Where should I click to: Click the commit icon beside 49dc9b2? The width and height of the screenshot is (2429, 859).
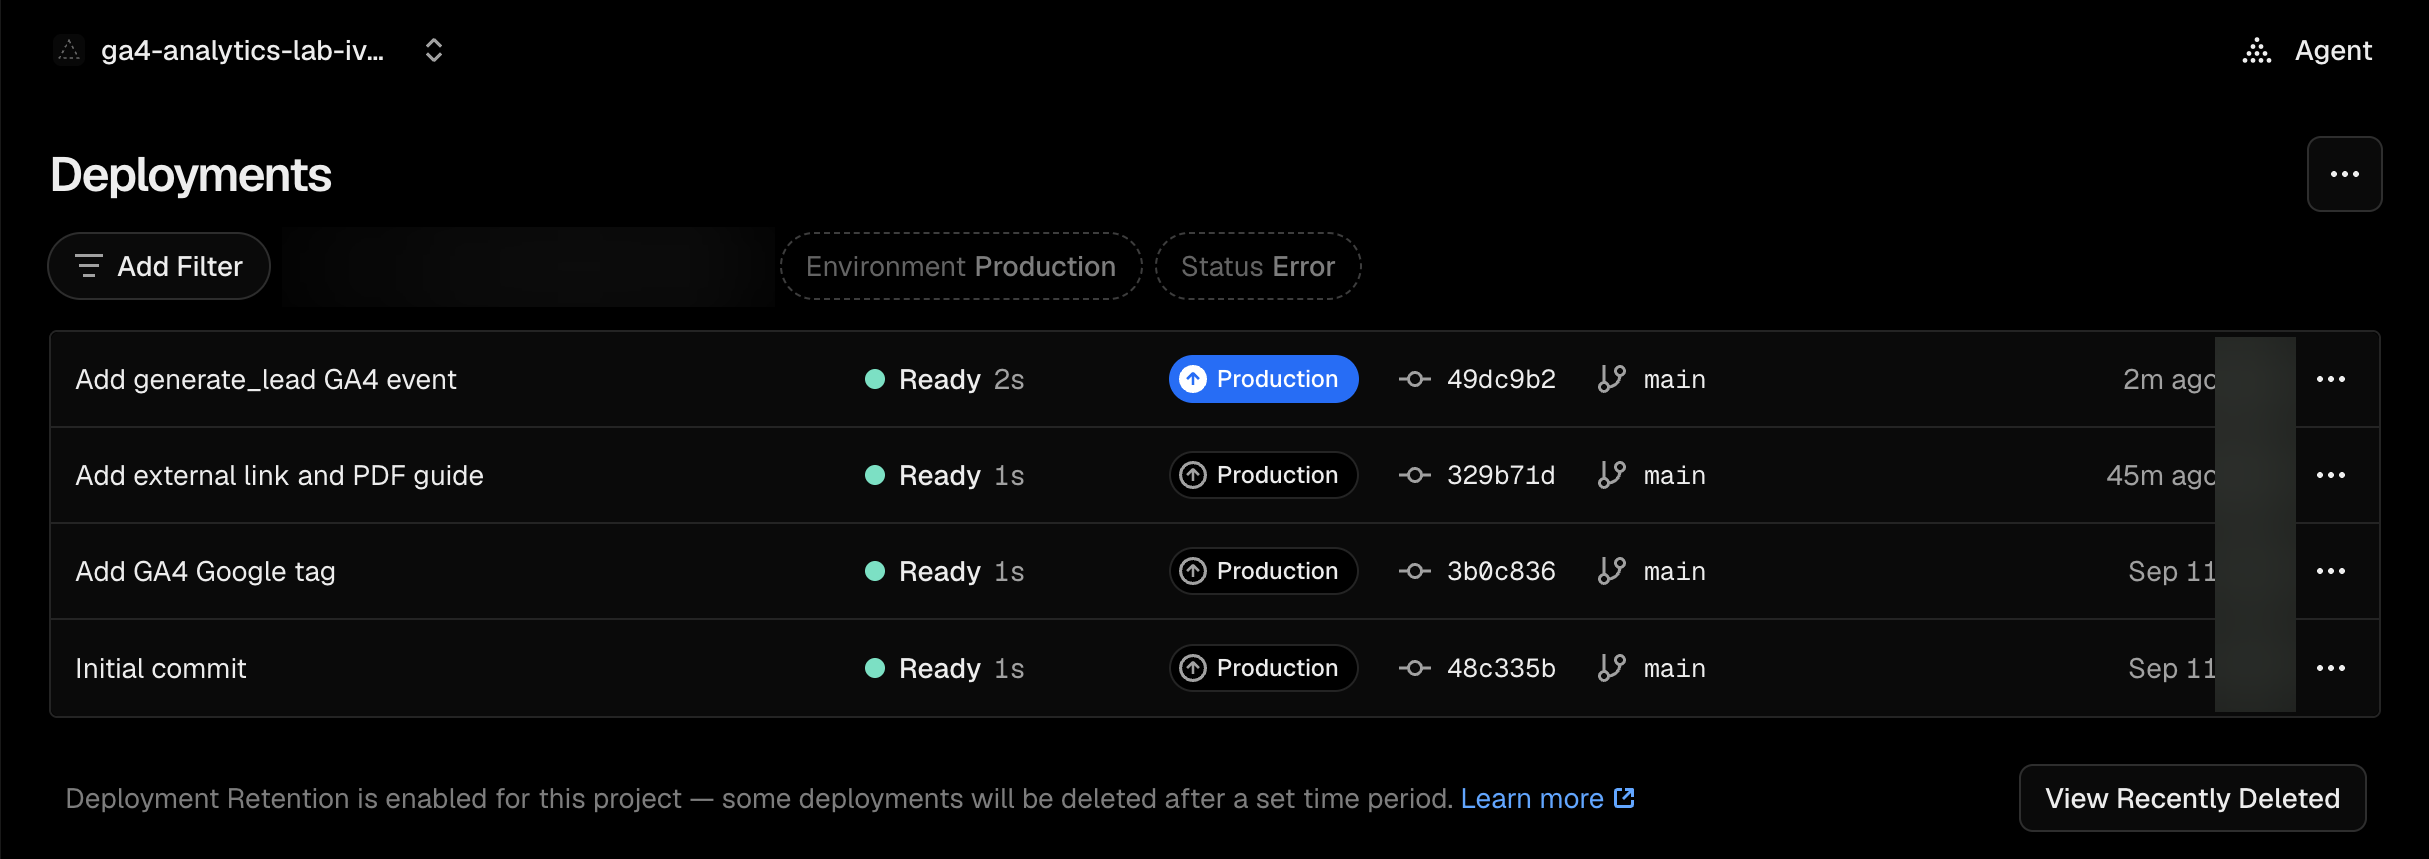point(1414,379)
